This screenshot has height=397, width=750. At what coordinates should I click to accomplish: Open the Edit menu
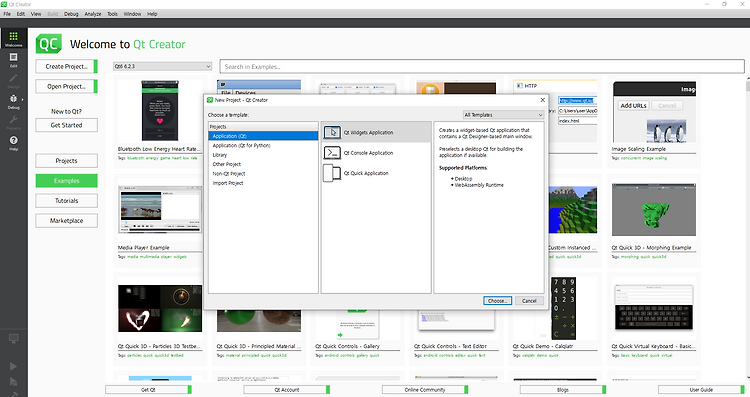[x=21, y=14]
